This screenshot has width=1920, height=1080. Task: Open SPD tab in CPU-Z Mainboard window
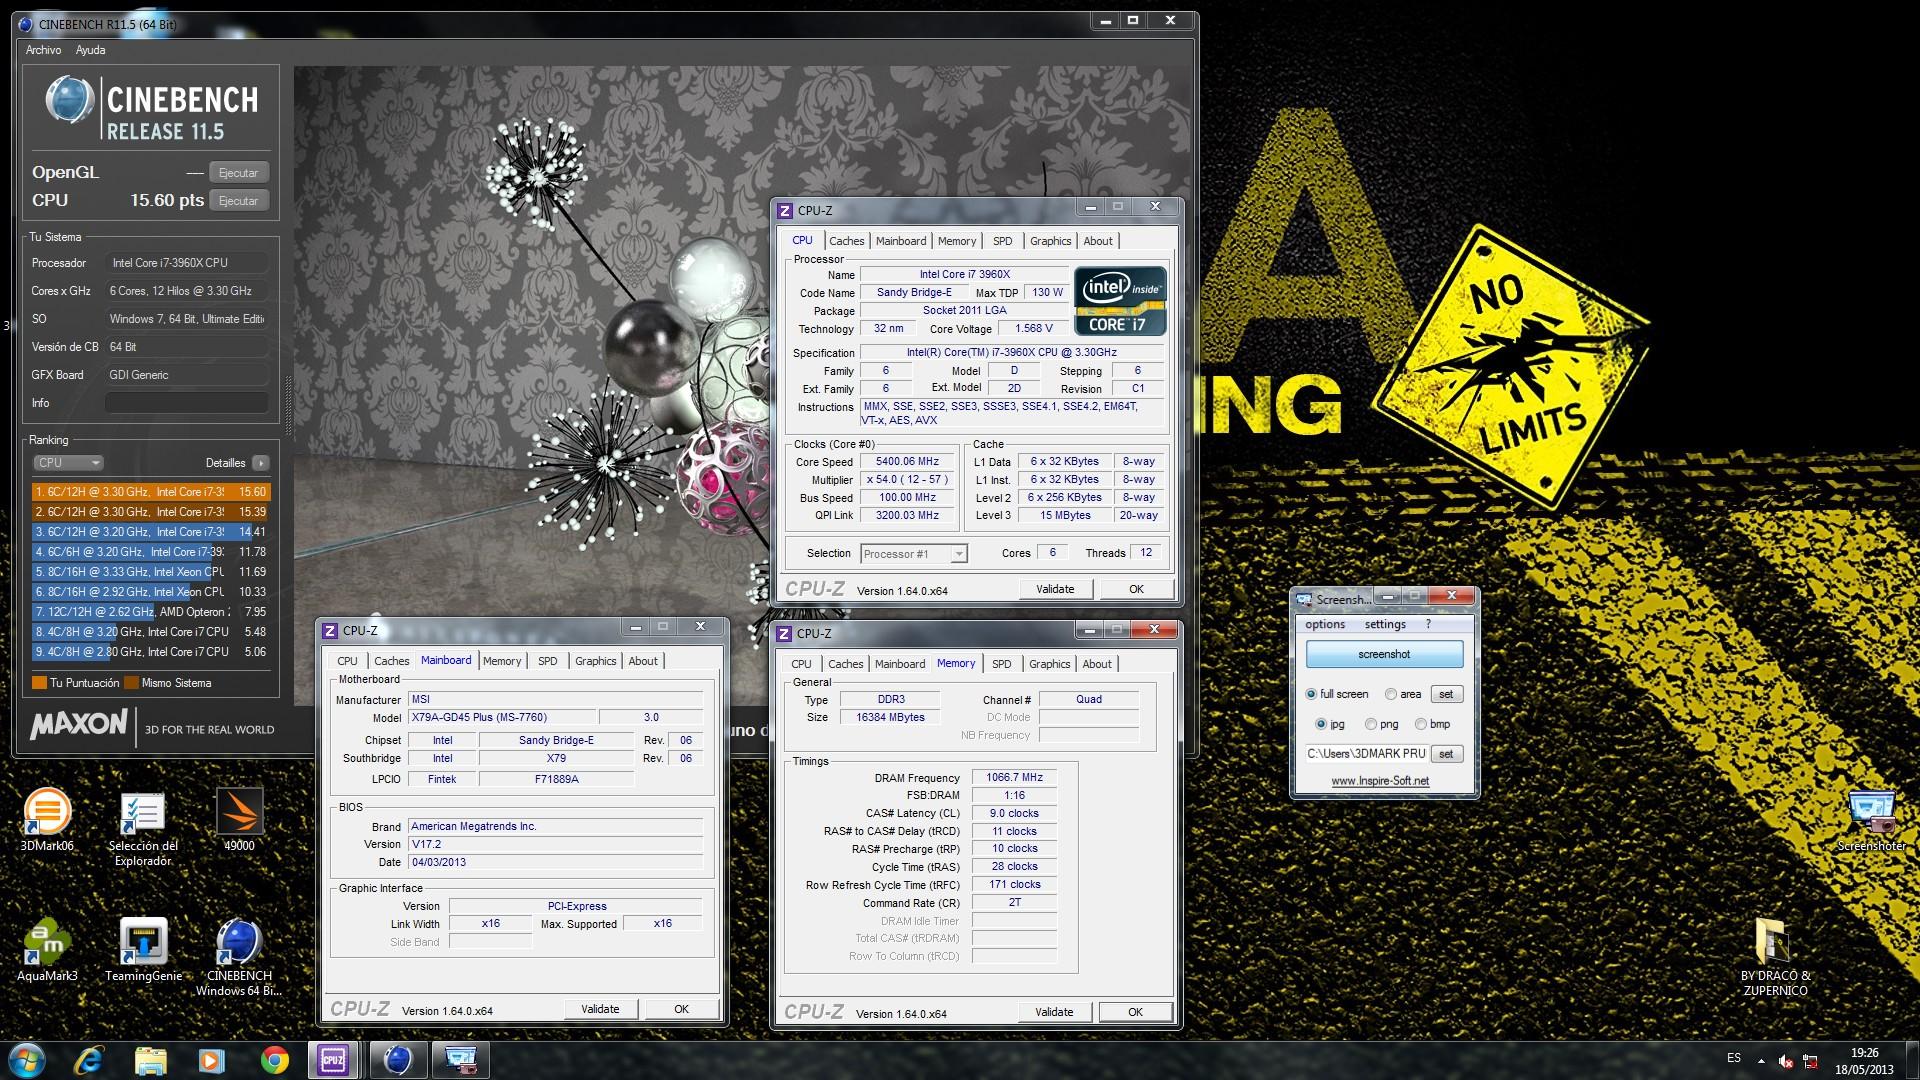pos(547,661)
